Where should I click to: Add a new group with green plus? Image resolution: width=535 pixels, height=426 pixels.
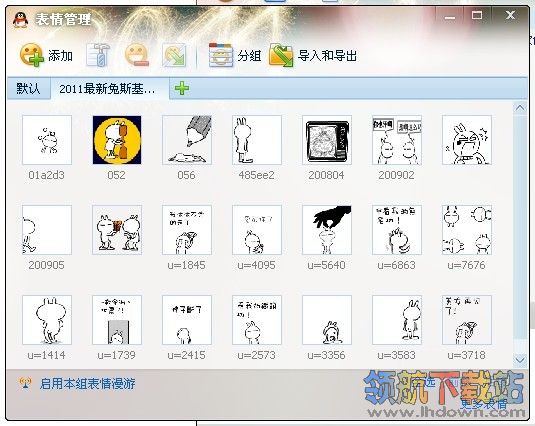(182, 88)
